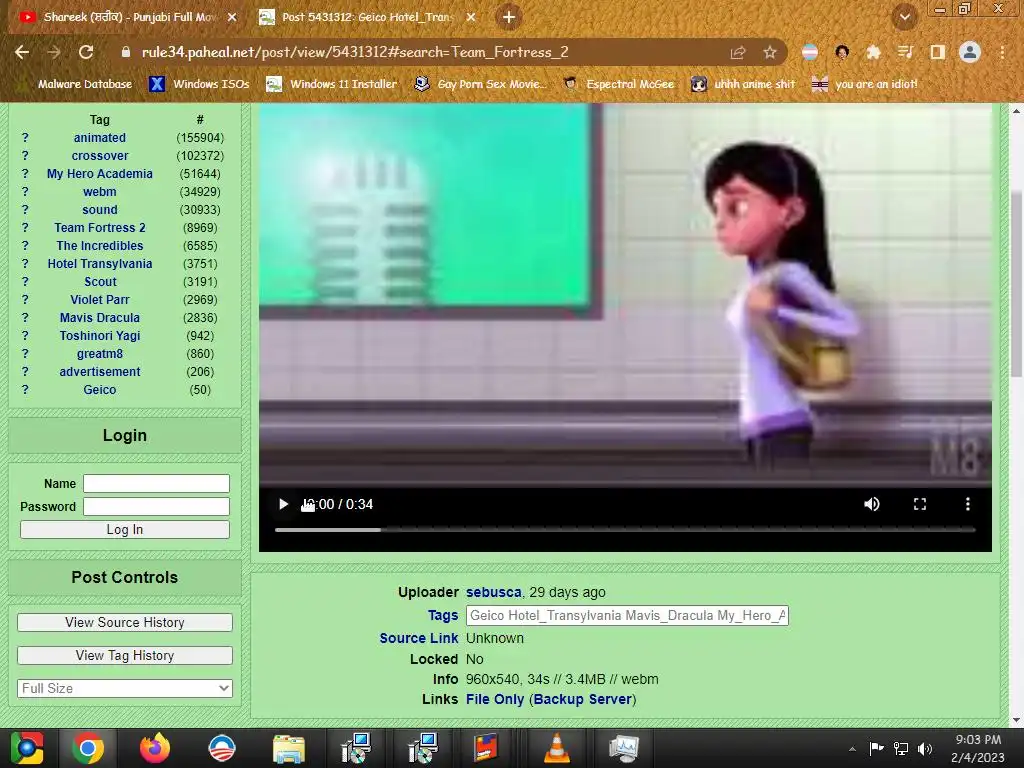Open the Obama logo app in taskbar
1024x768 pixels.
(221, 748)
